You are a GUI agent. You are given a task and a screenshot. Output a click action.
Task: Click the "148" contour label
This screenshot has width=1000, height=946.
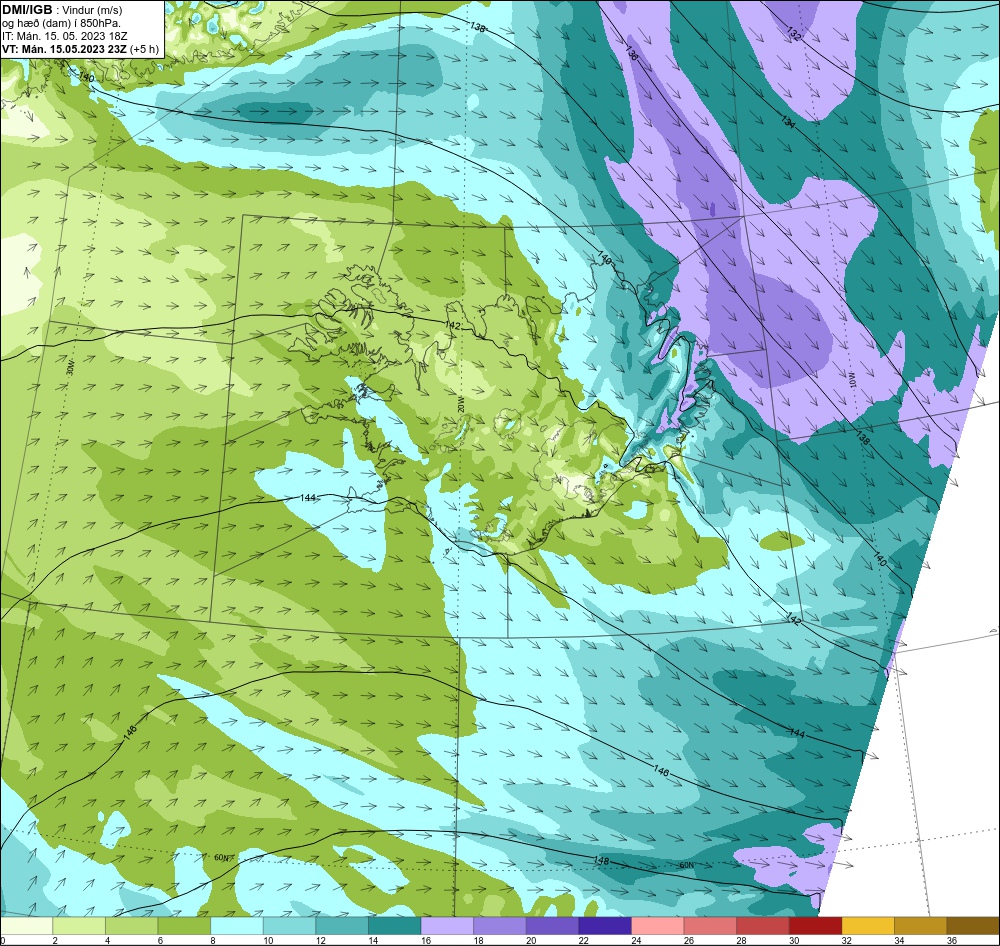pos(601,861)
